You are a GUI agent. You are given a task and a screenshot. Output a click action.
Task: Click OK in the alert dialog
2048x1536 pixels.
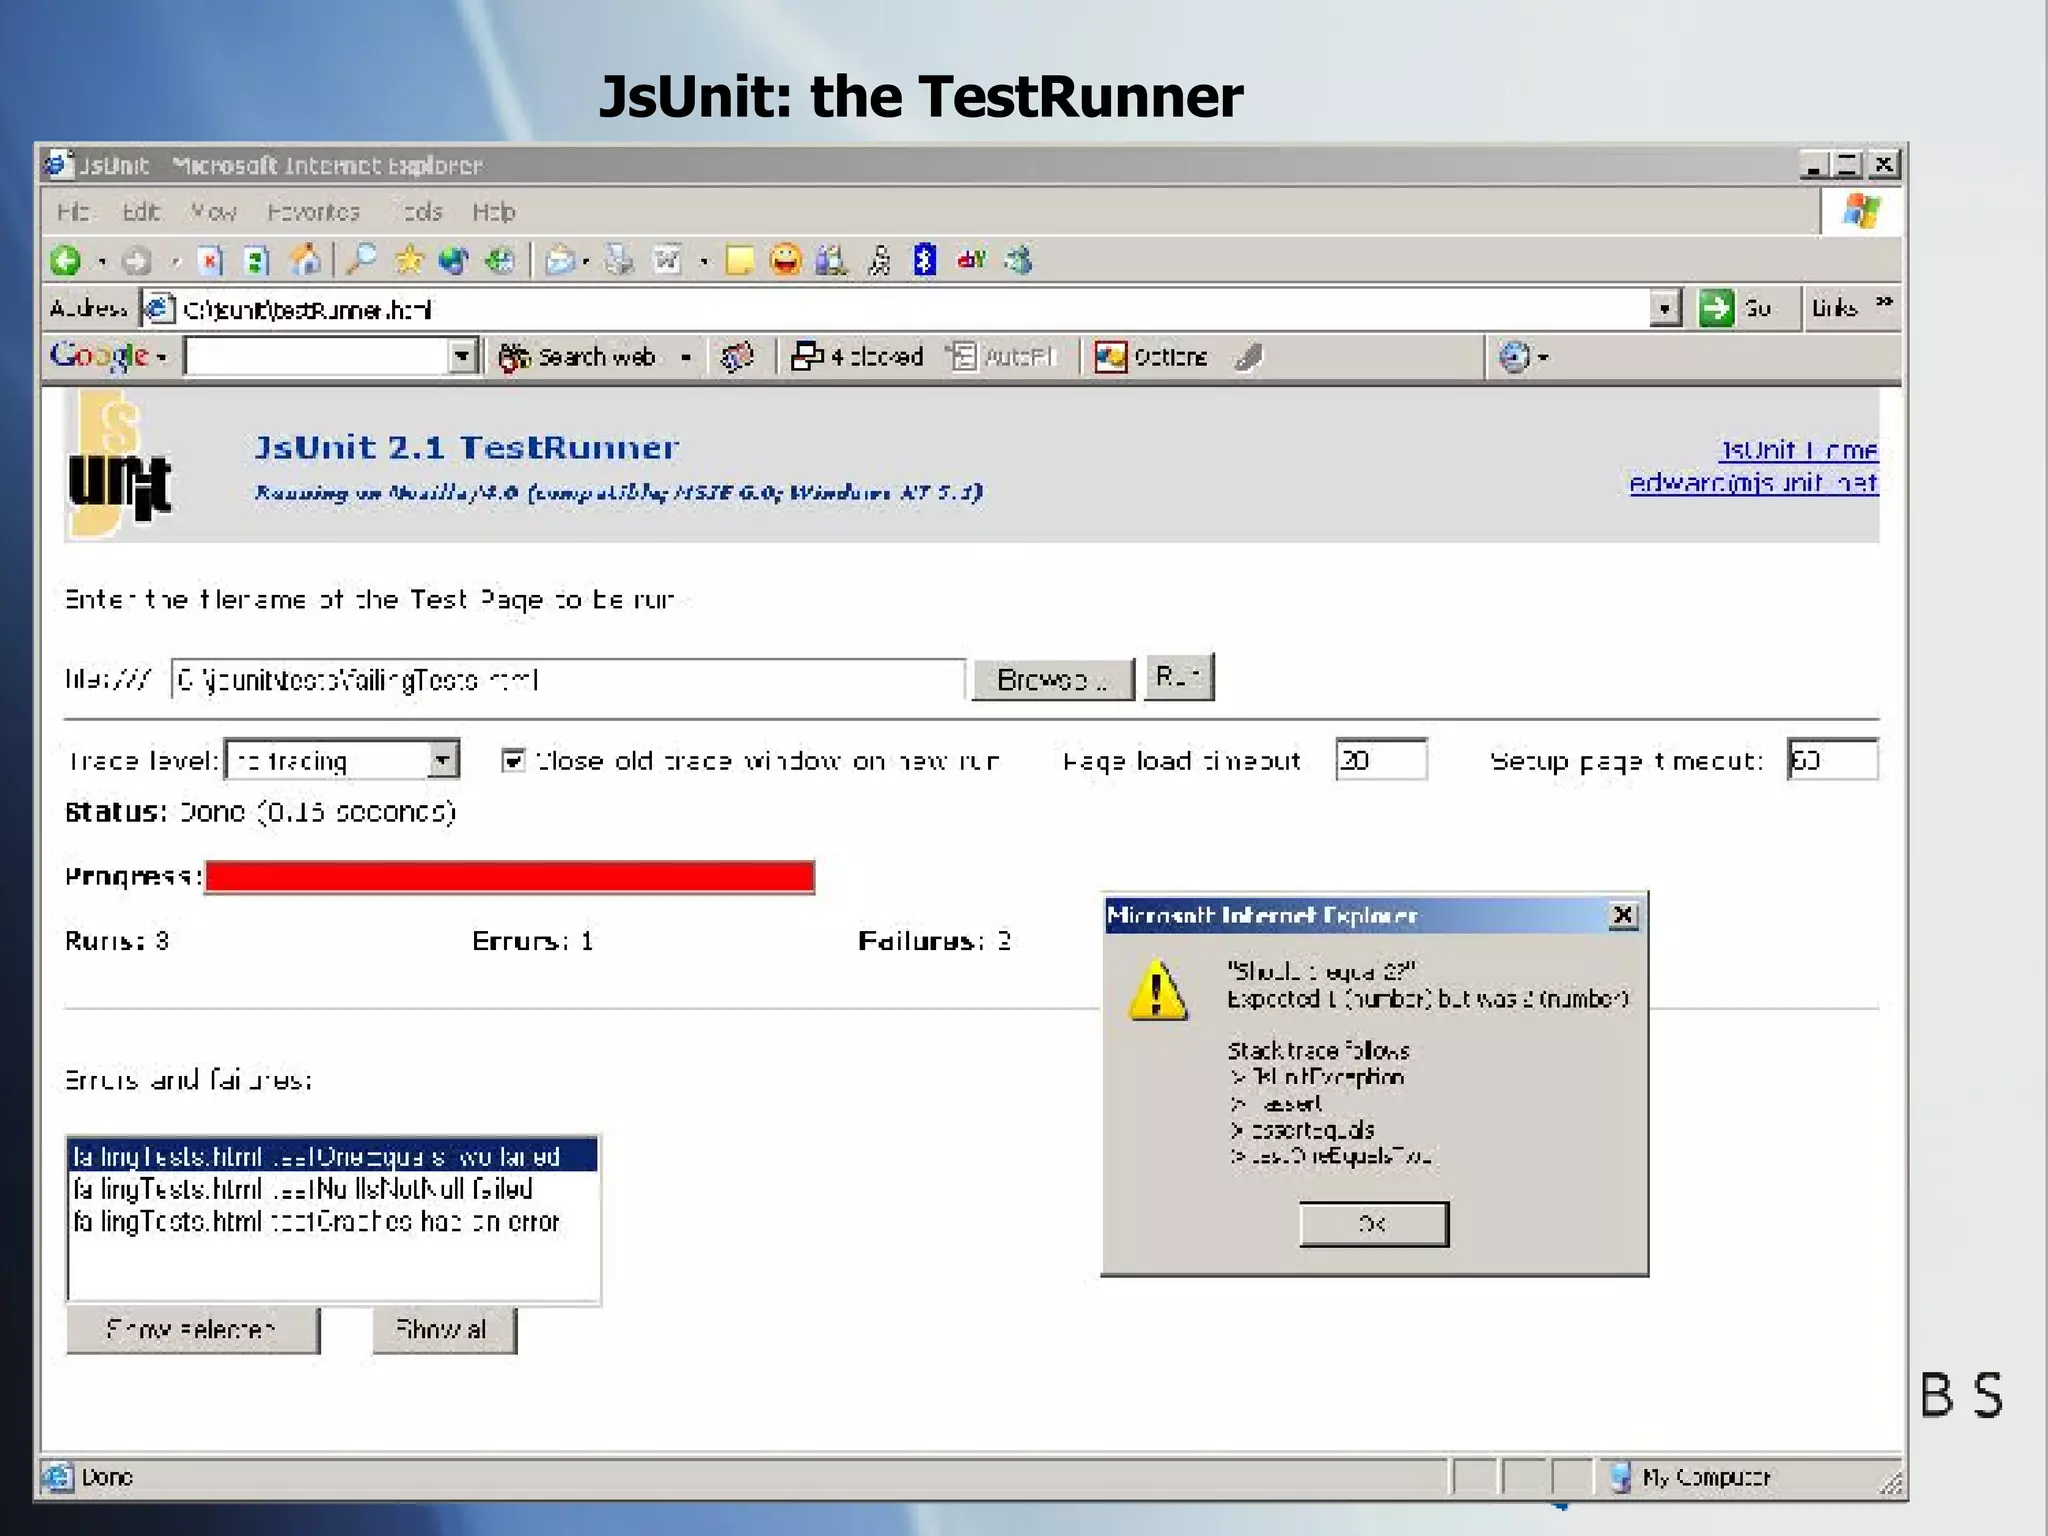point(1374,1224)
